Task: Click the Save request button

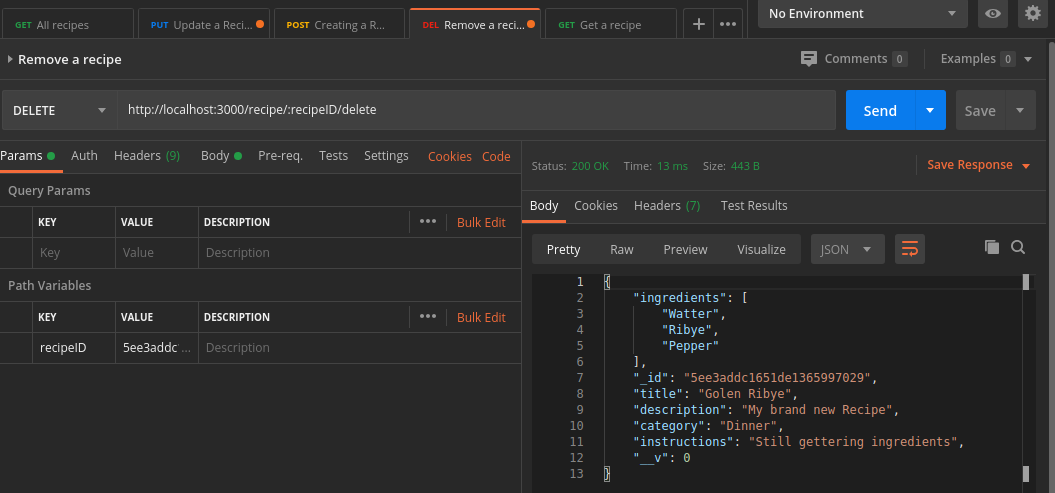Action: click(980, 110)
